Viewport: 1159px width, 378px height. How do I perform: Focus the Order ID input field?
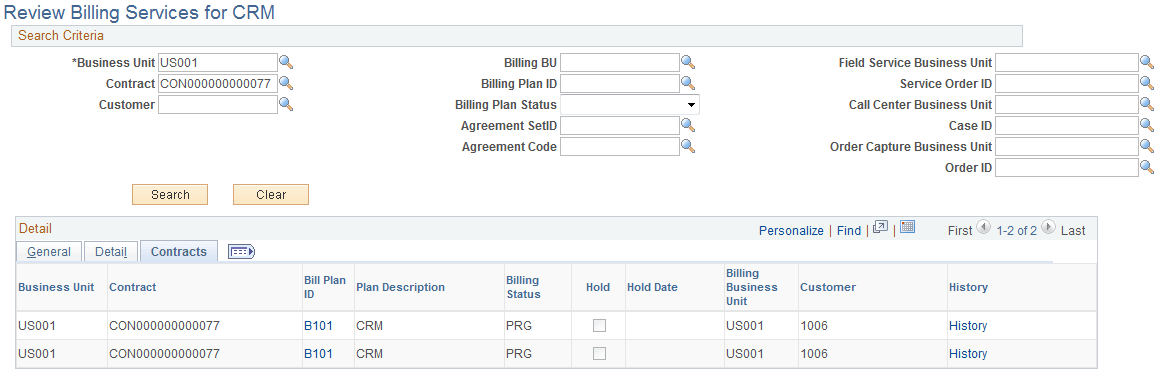[1067, 168]
